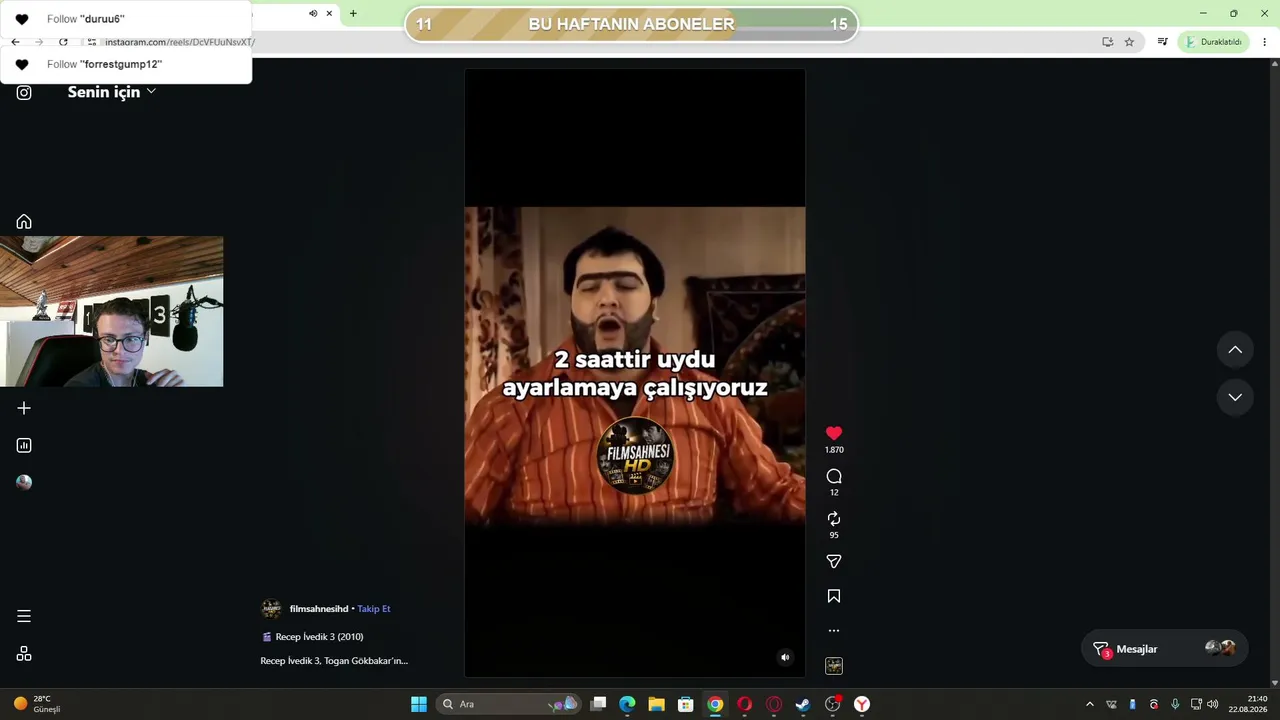
Task: Reload the Instagram page
Action: coord(63,42)
